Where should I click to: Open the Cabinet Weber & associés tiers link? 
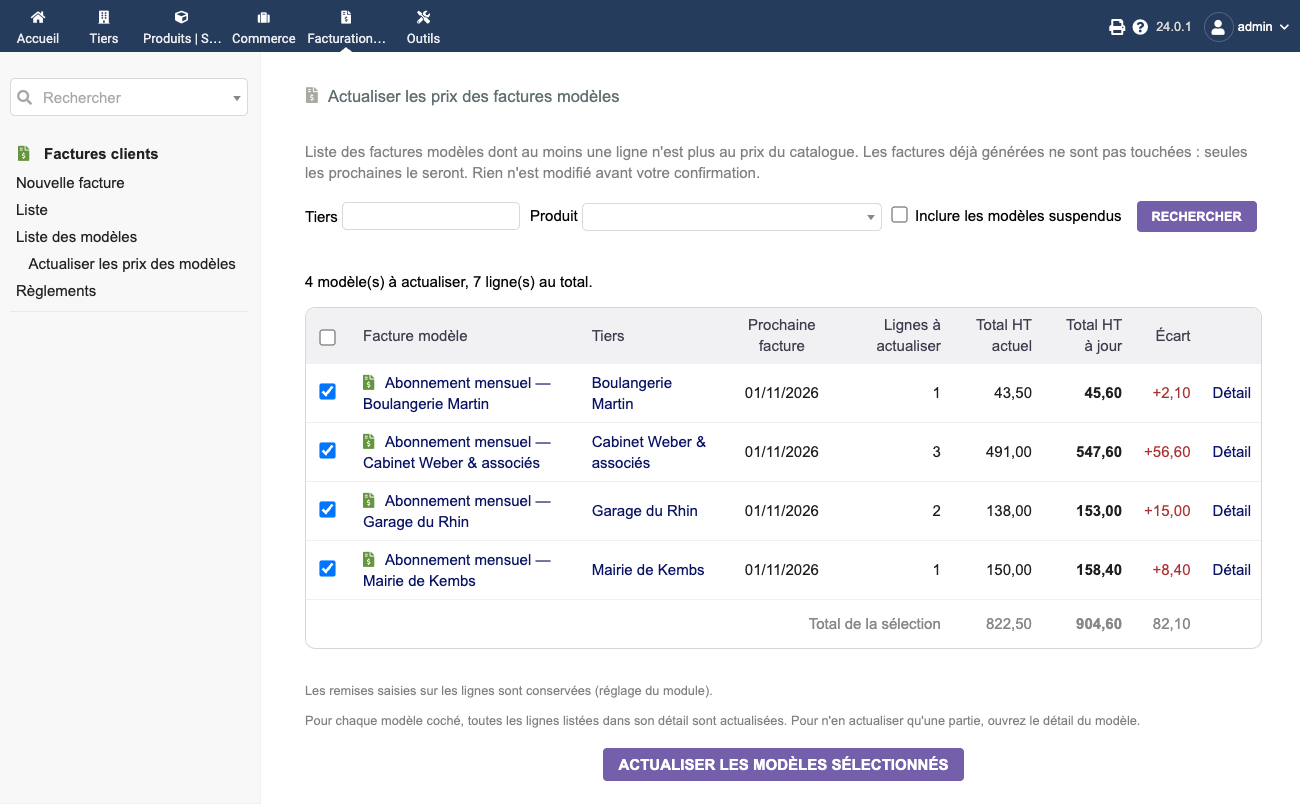click(649, 452)
